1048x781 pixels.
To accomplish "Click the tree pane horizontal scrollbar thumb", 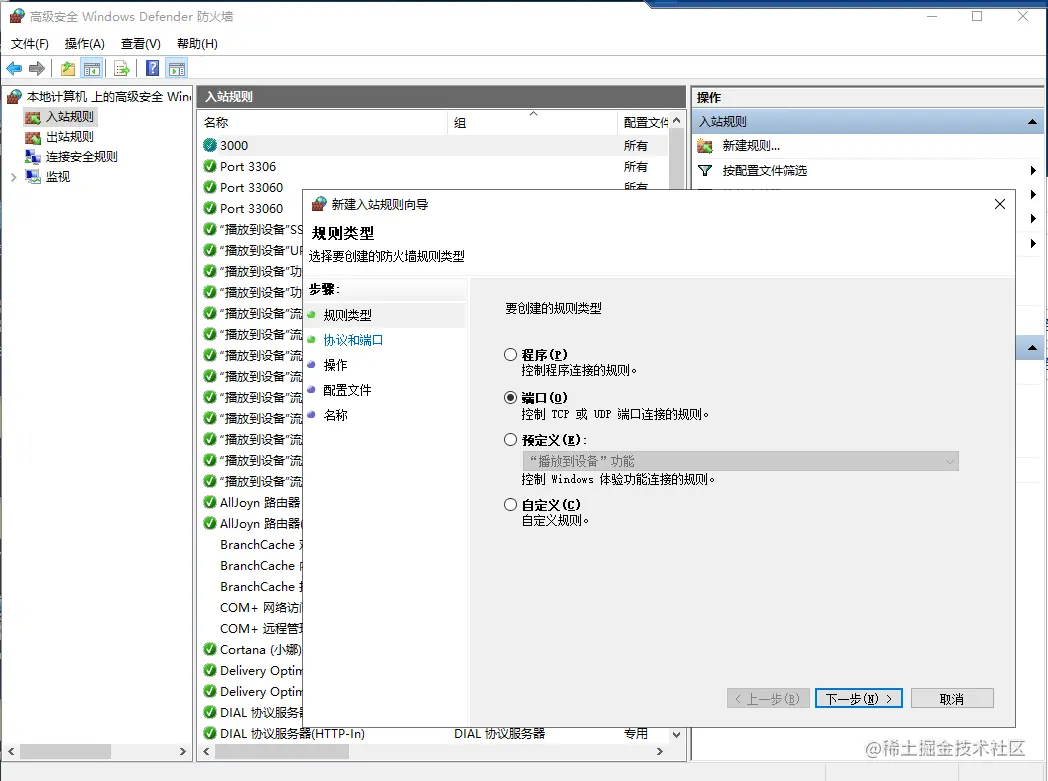I will pyautogui.click(x=66, y=752).
